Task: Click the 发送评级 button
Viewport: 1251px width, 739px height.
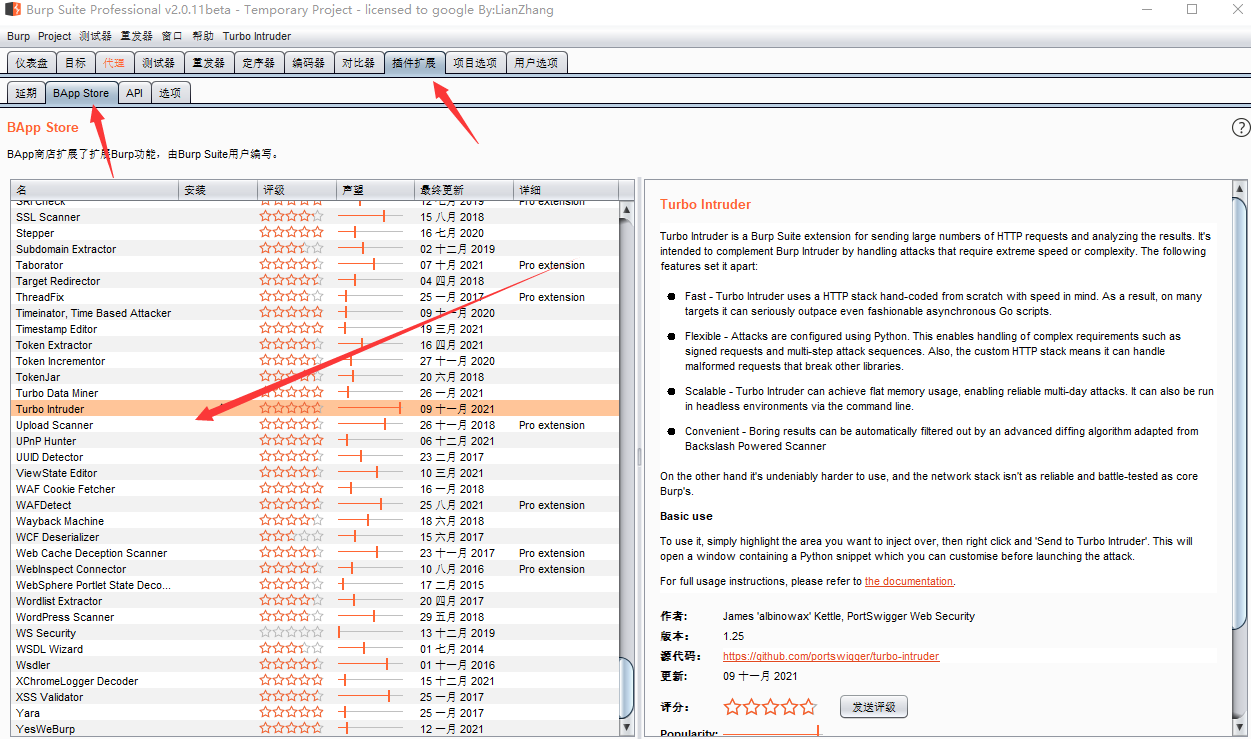Action: [x=873, y=707]
